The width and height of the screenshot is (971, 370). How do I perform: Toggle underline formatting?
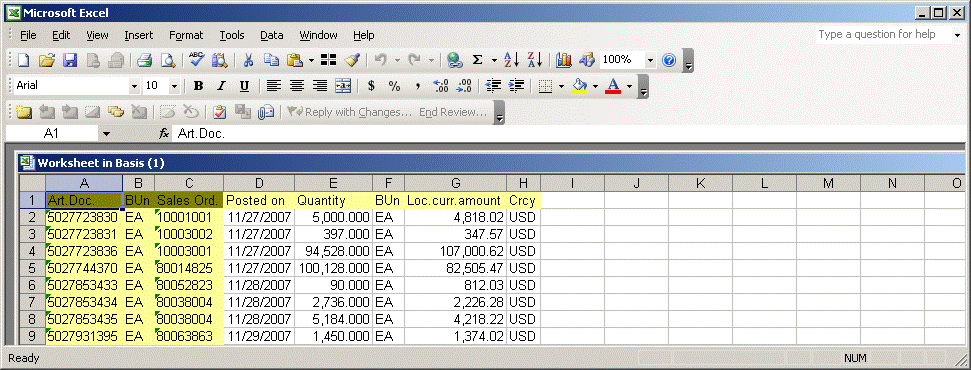tap(245, 86)
